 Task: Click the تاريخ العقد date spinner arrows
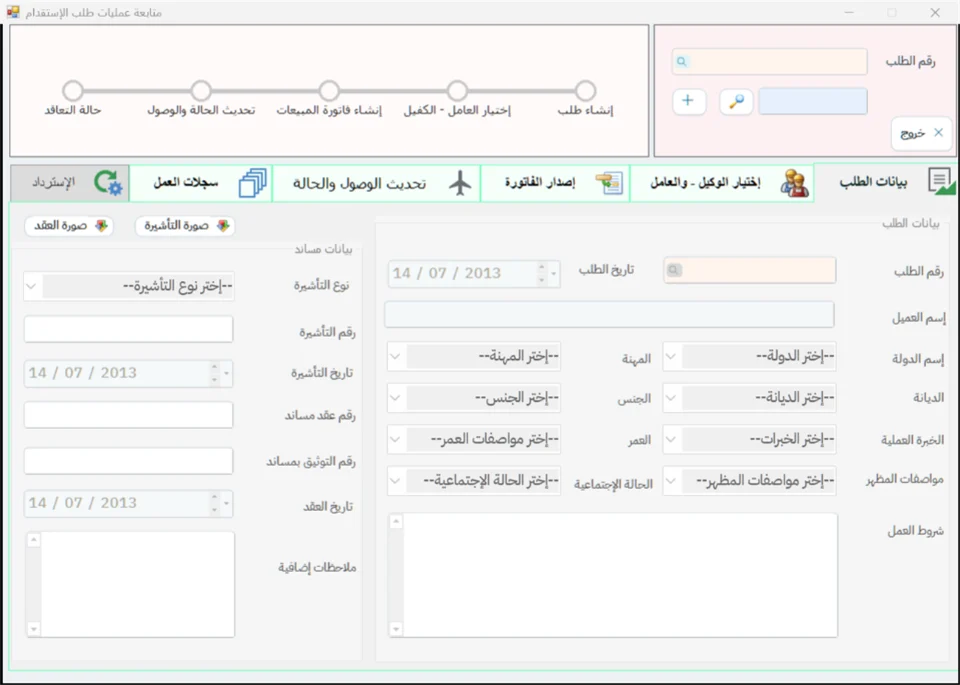[214, 504]
